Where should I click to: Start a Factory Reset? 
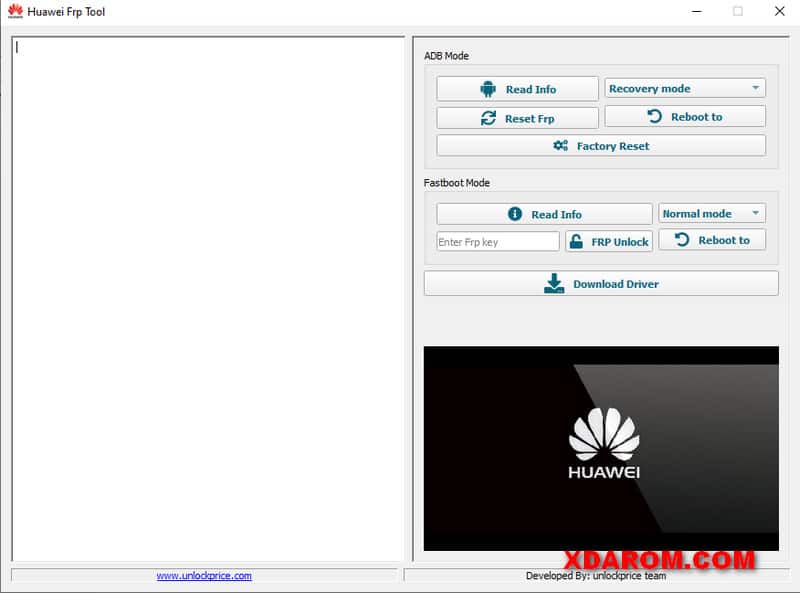click(x=601, y=146)
